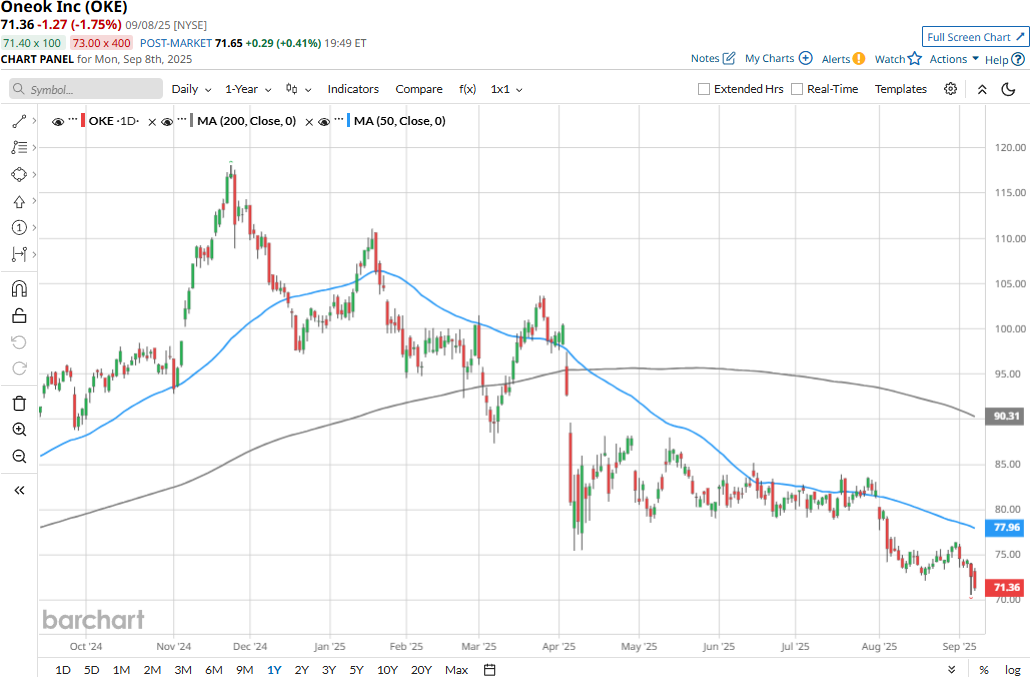Toggle percent scale with % button
1030x677 pixels.
[x=983, y=670]
